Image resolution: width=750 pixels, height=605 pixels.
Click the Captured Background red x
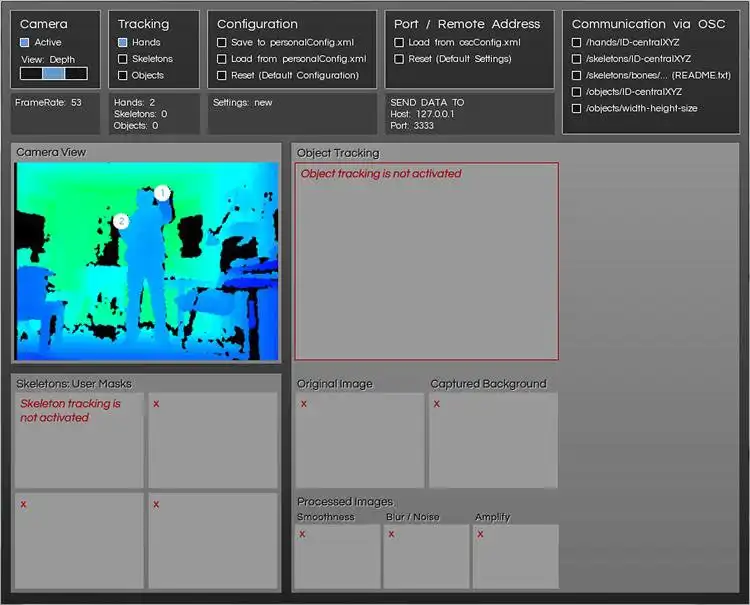(437, 404)
